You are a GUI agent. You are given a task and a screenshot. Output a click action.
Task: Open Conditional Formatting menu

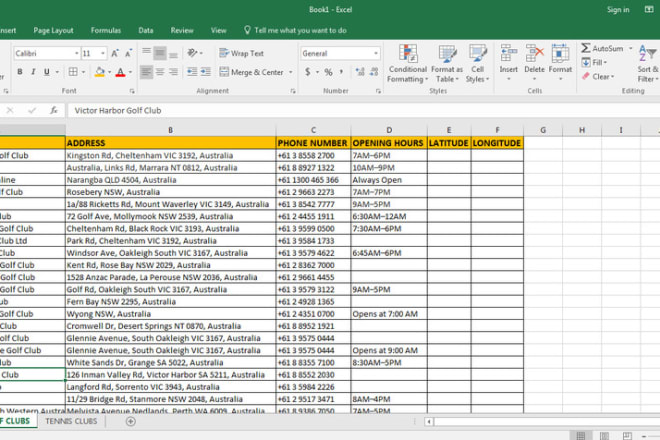pyautogui.click(x=407, y=64)
